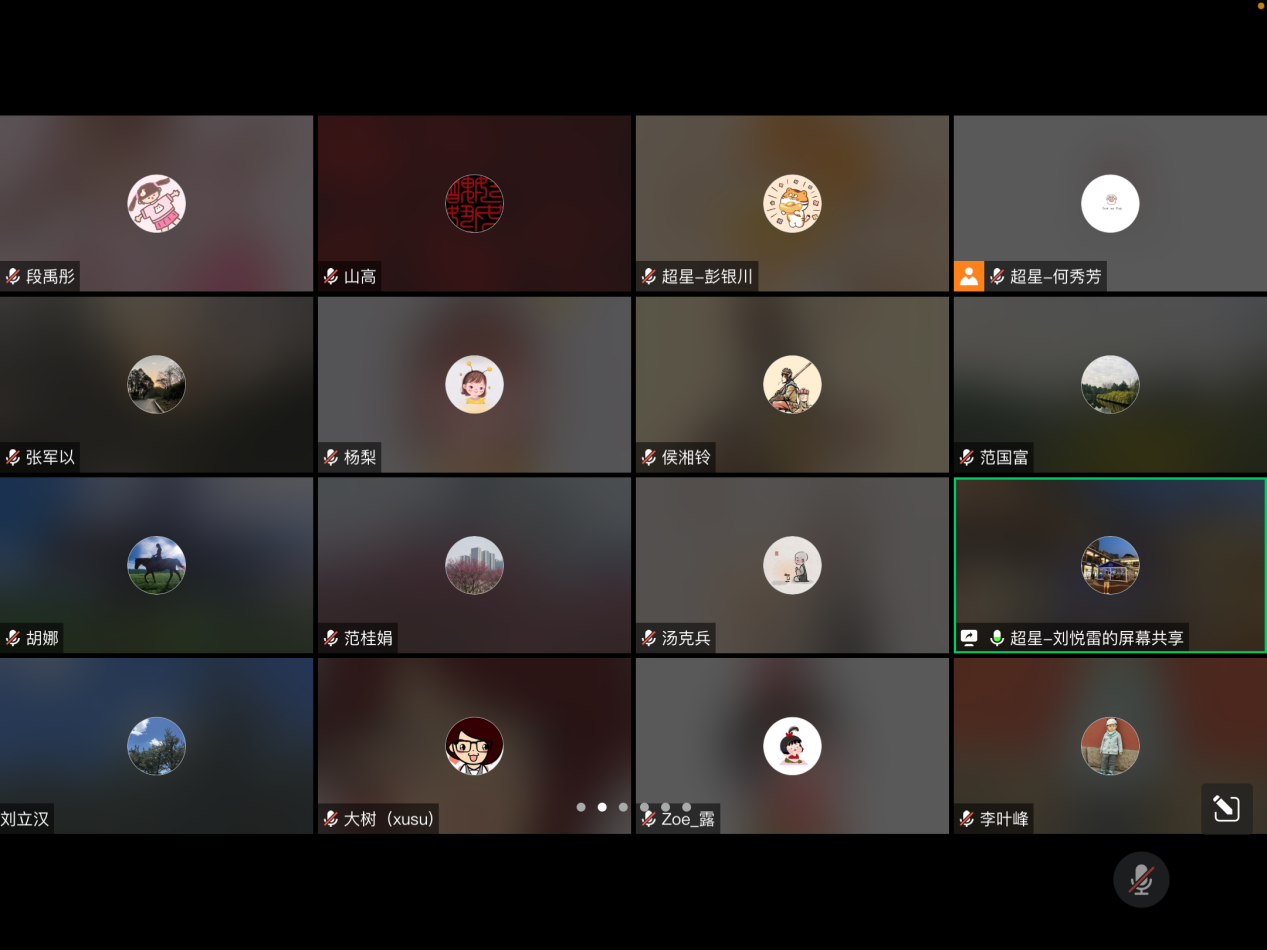Click 杨梨's muted microphone icon
Image resolution: width=1267 pixels, height=950 pixels.
(x=331, y=458)
